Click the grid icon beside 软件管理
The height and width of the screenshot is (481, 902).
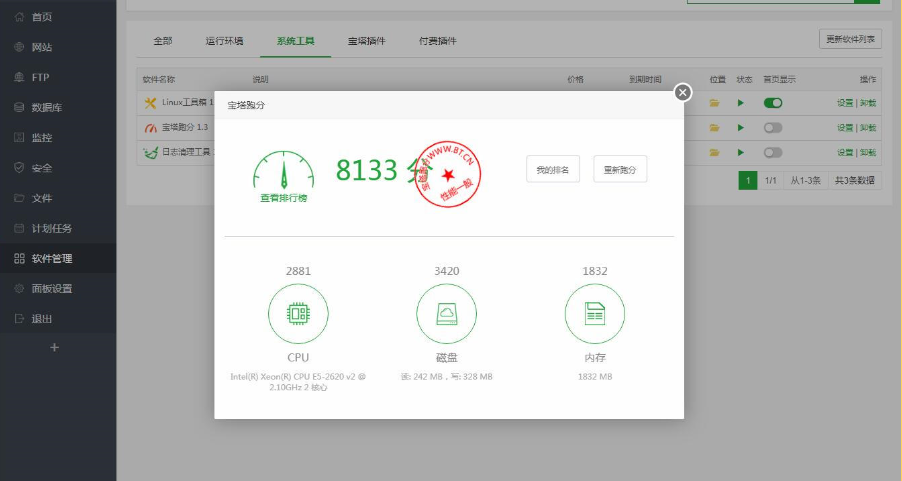19,258
